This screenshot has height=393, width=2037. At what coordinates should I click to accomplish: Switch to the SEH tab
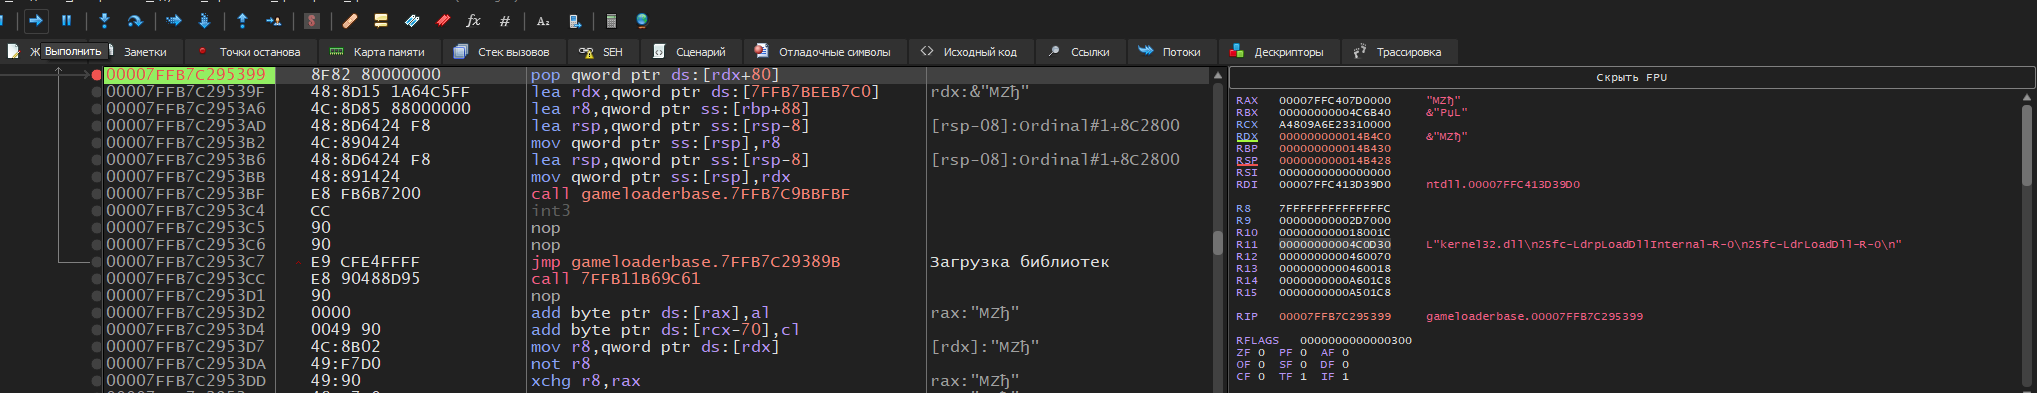point(602,52)
